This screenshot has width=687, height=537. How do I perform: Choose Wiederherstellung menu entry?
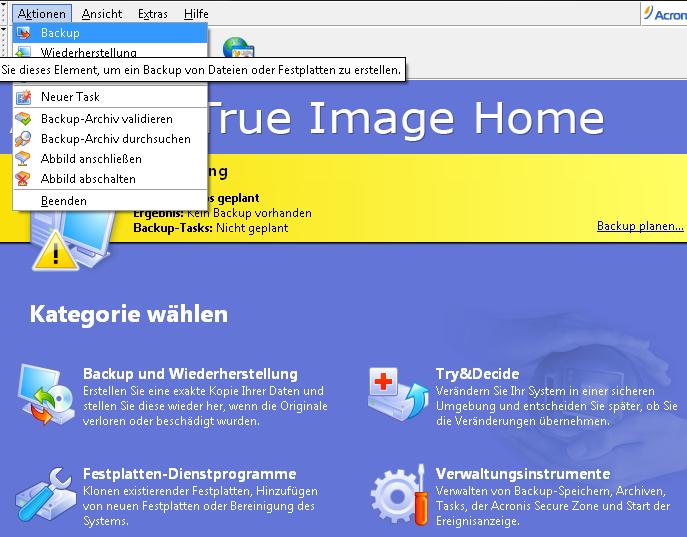click(110, 50)
